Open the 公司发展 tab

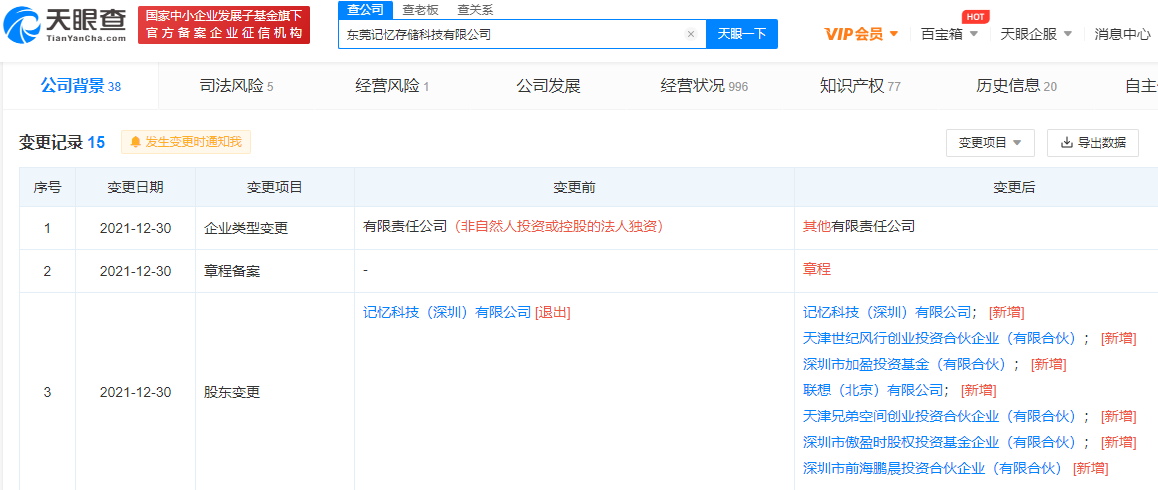[x=548, y=86]
